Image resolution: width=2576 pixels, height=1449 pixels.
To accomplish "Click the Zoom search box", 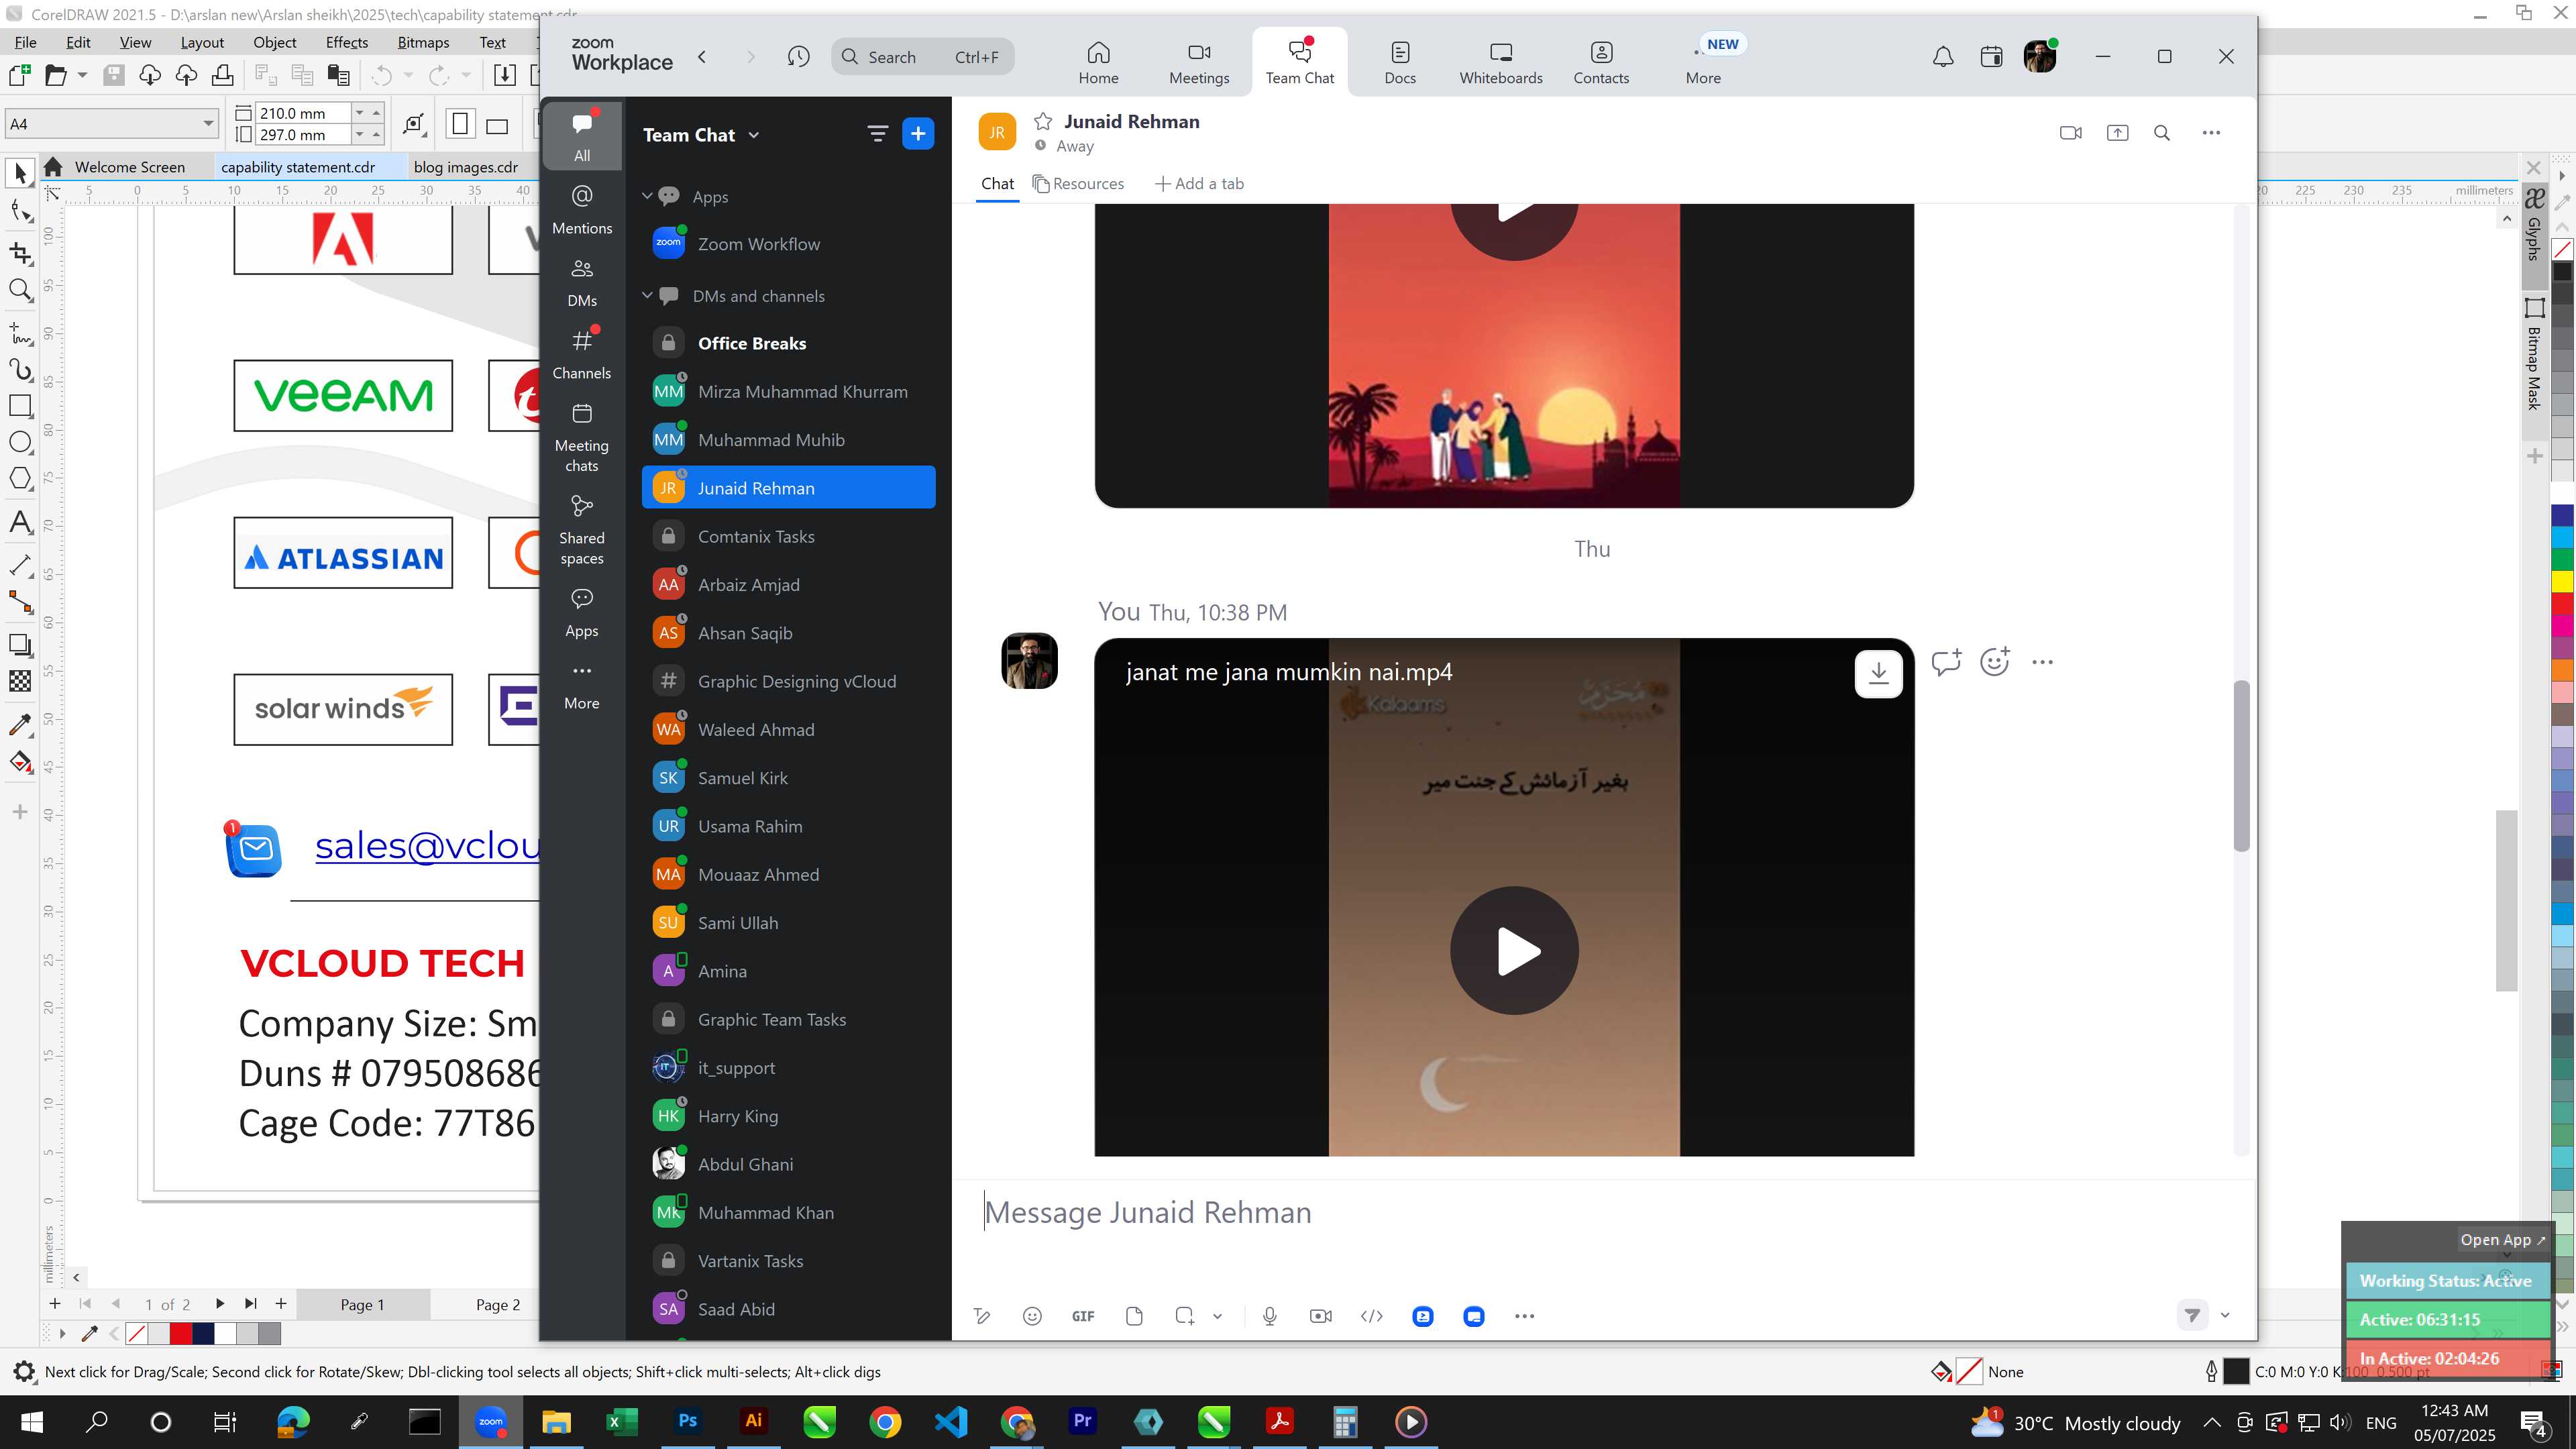I will coord(922,57).
